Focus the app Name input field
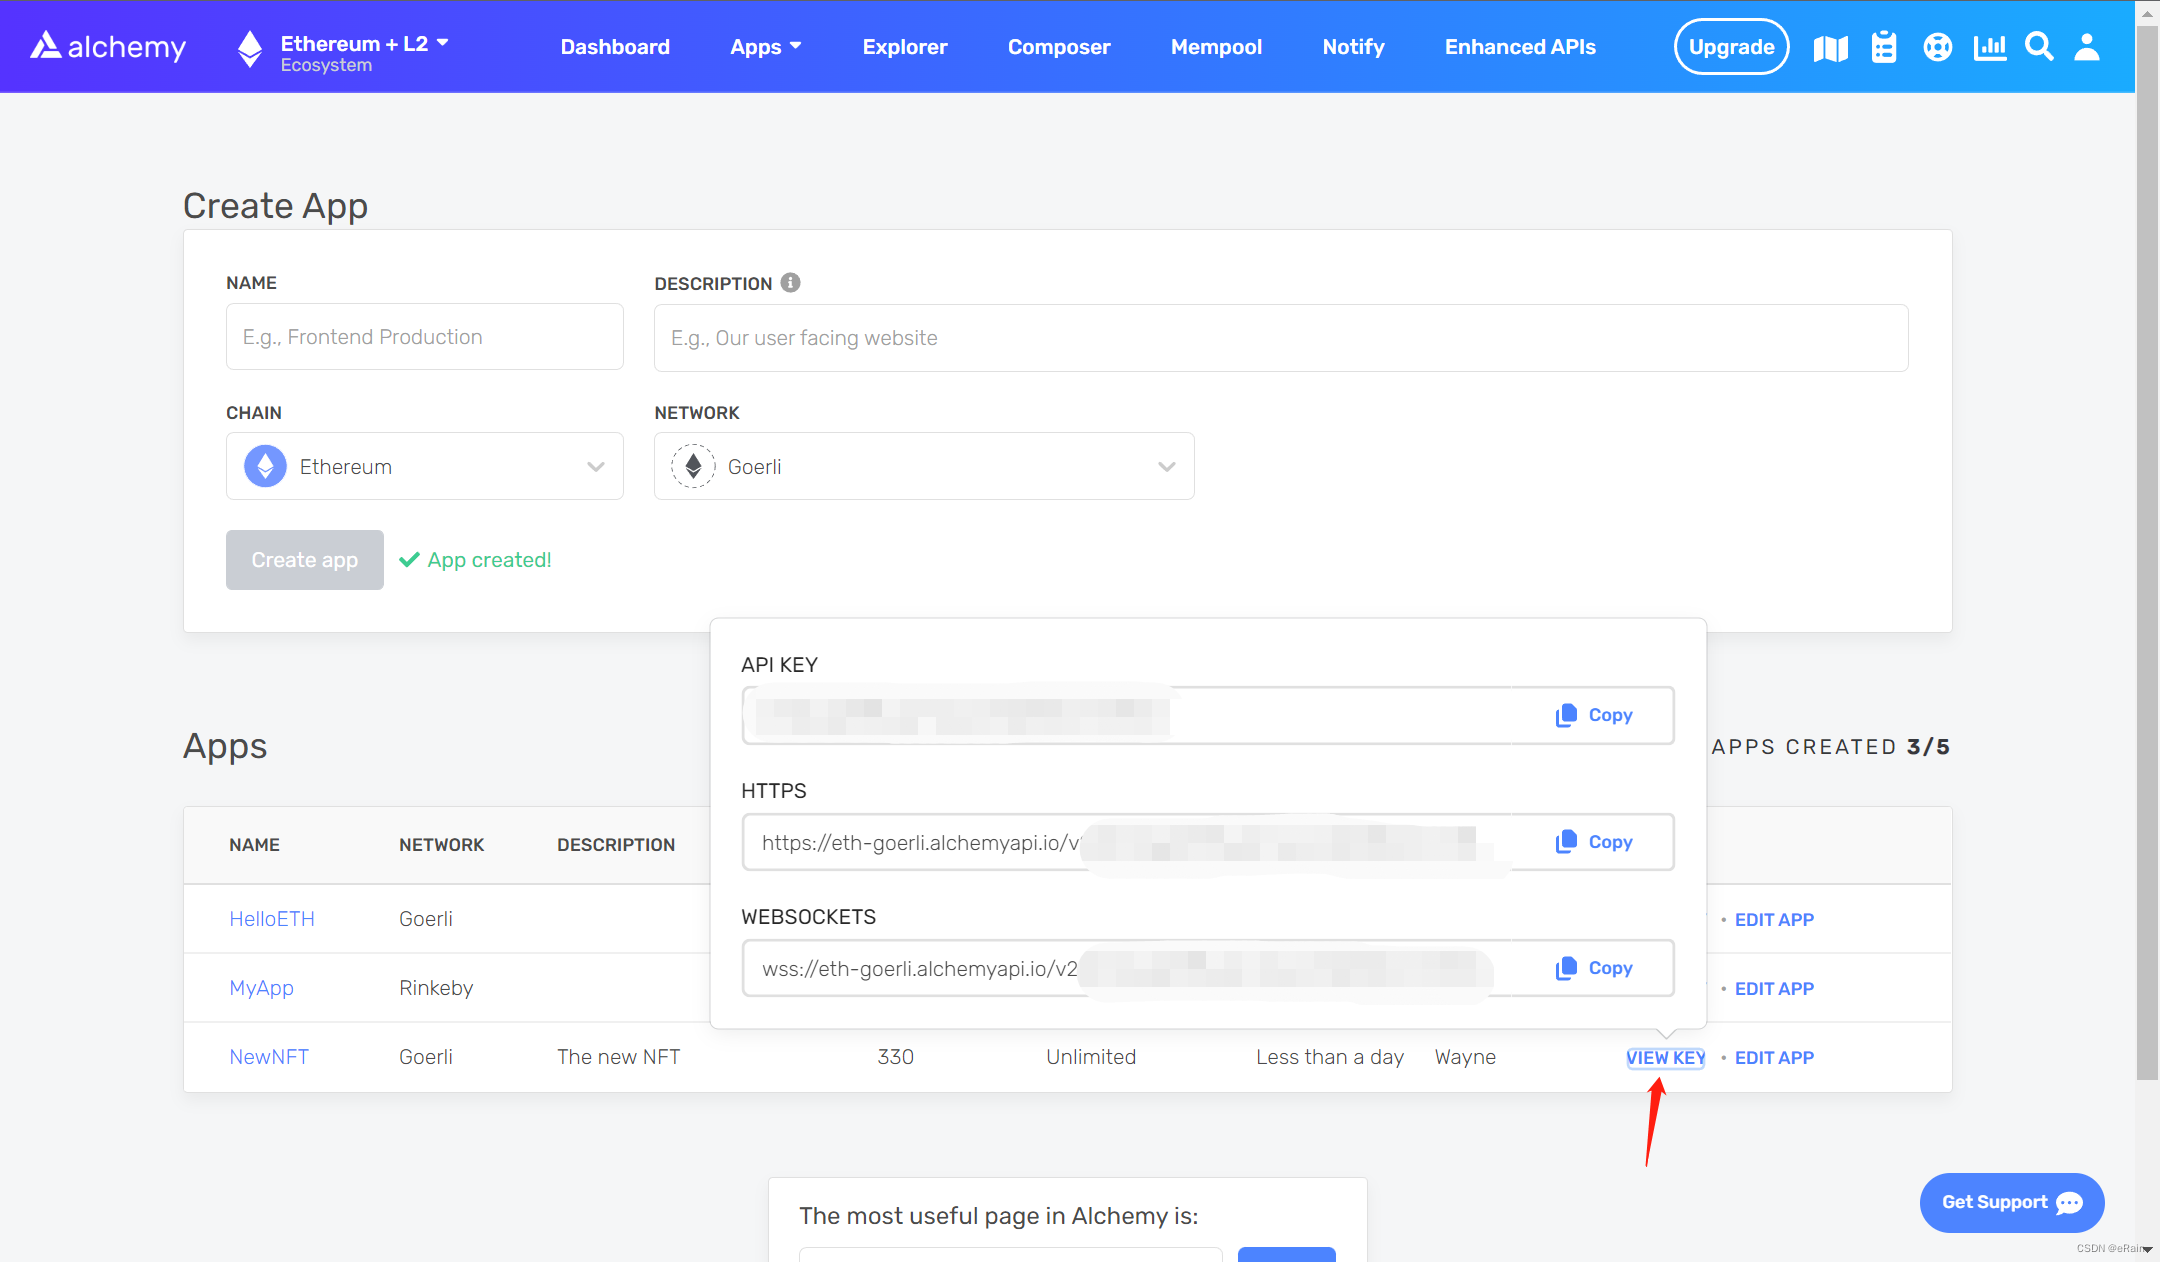Image resolution: width=2160 pixels, height=1262 pixels. (424, 337)
